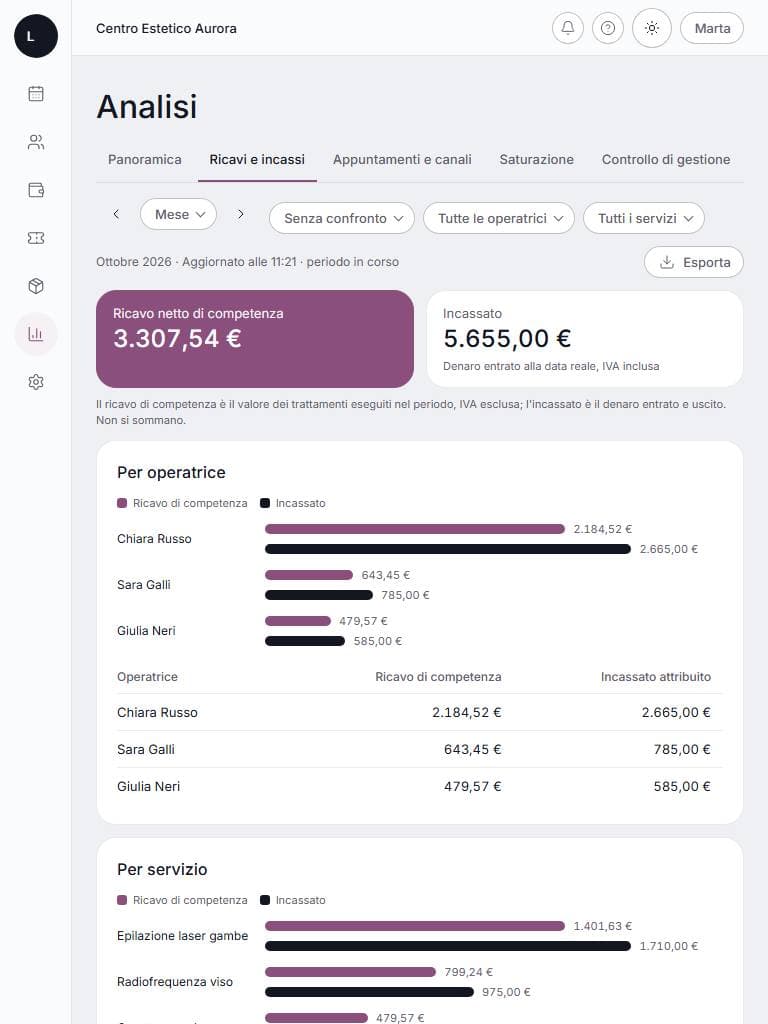Click Giulia Neri dark bar 585,00 €

[x=305, y=641]
